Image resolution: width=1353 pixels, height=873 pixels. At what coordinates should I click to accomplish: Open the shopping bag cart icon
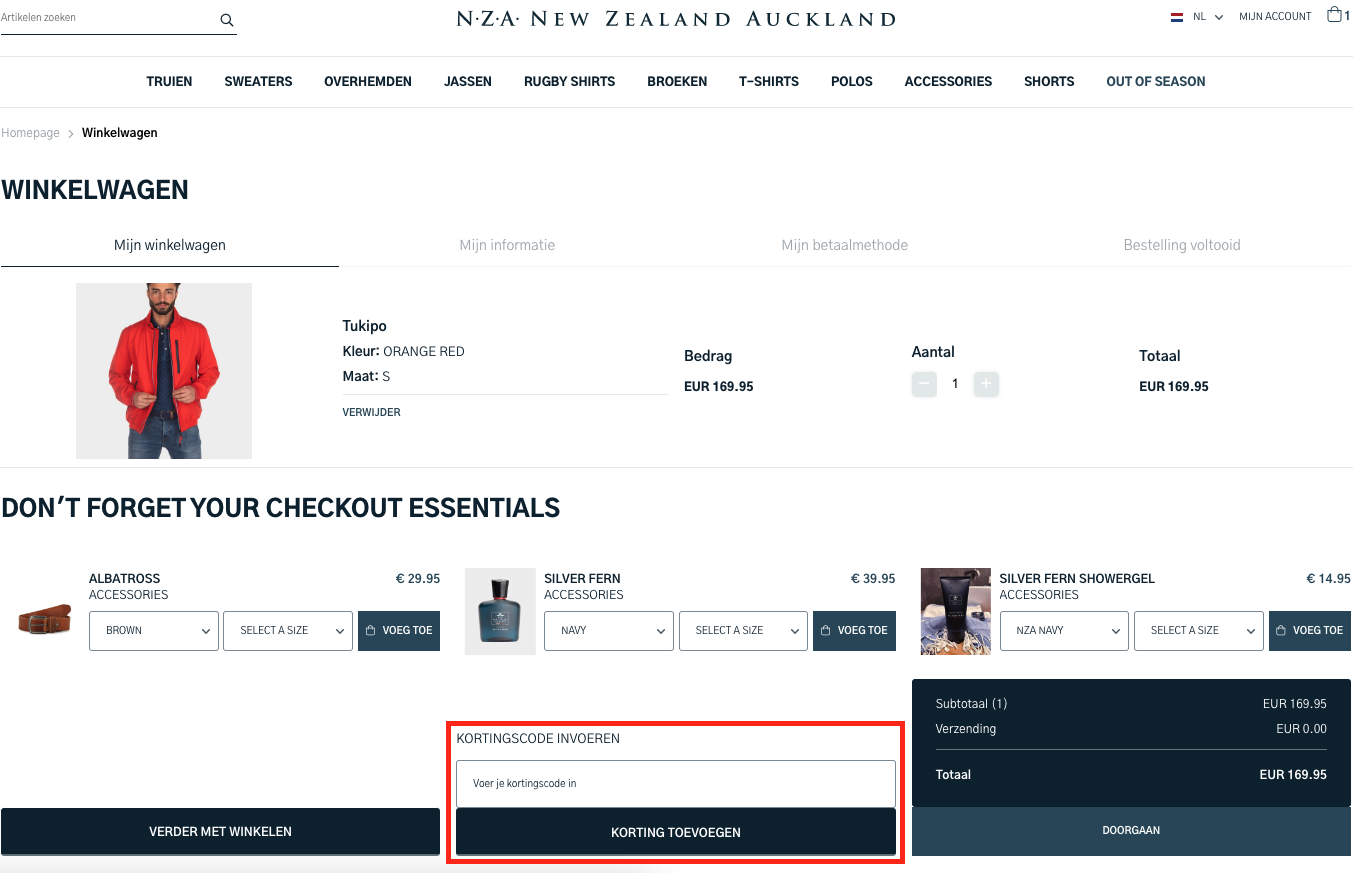pyautogui.click(x=1334, y=15)
